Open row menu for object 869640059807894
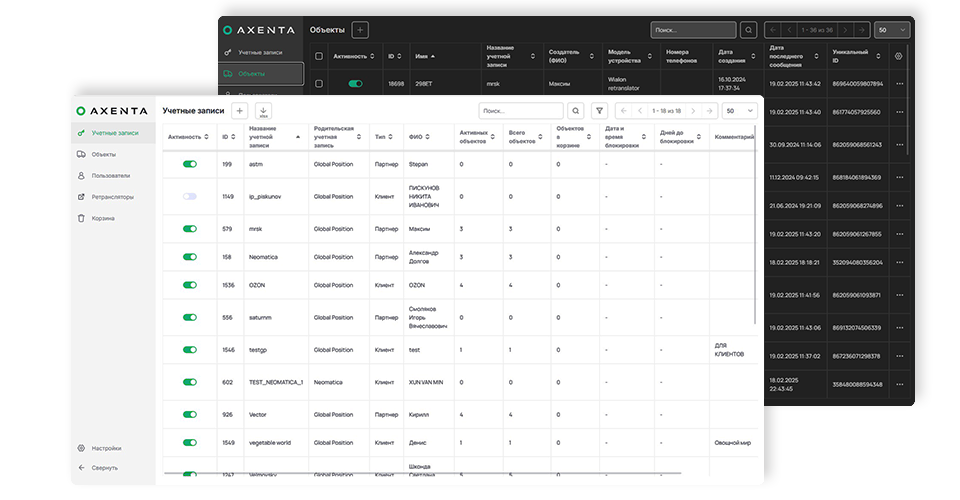 [899, 84]
